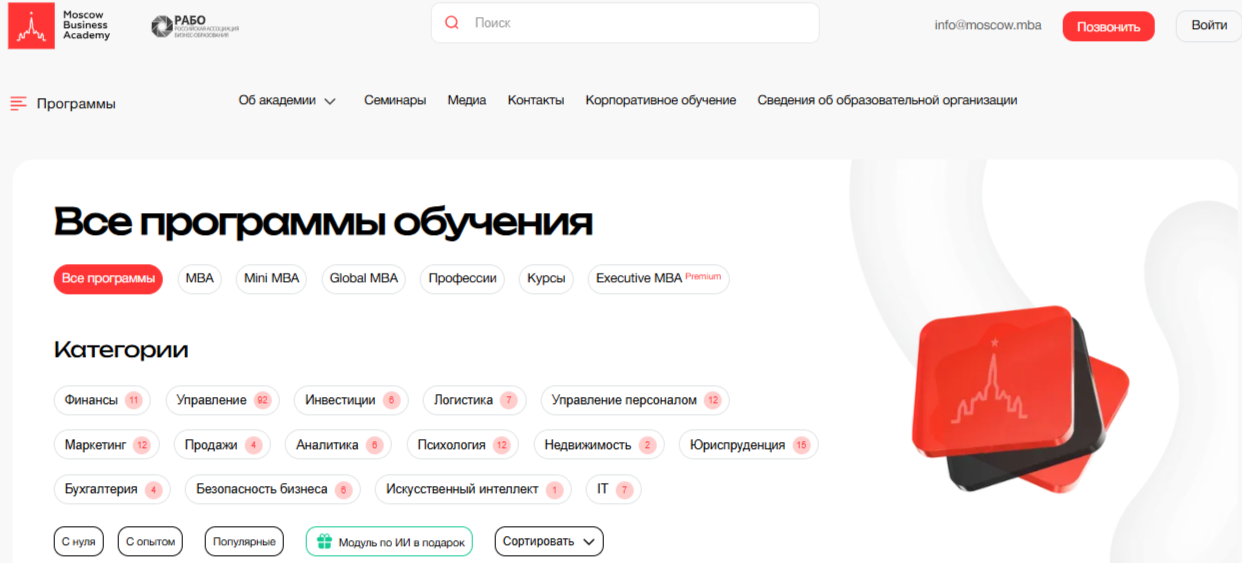
Task: Enable the Популярные filter
Action: (x=244, y=542)
